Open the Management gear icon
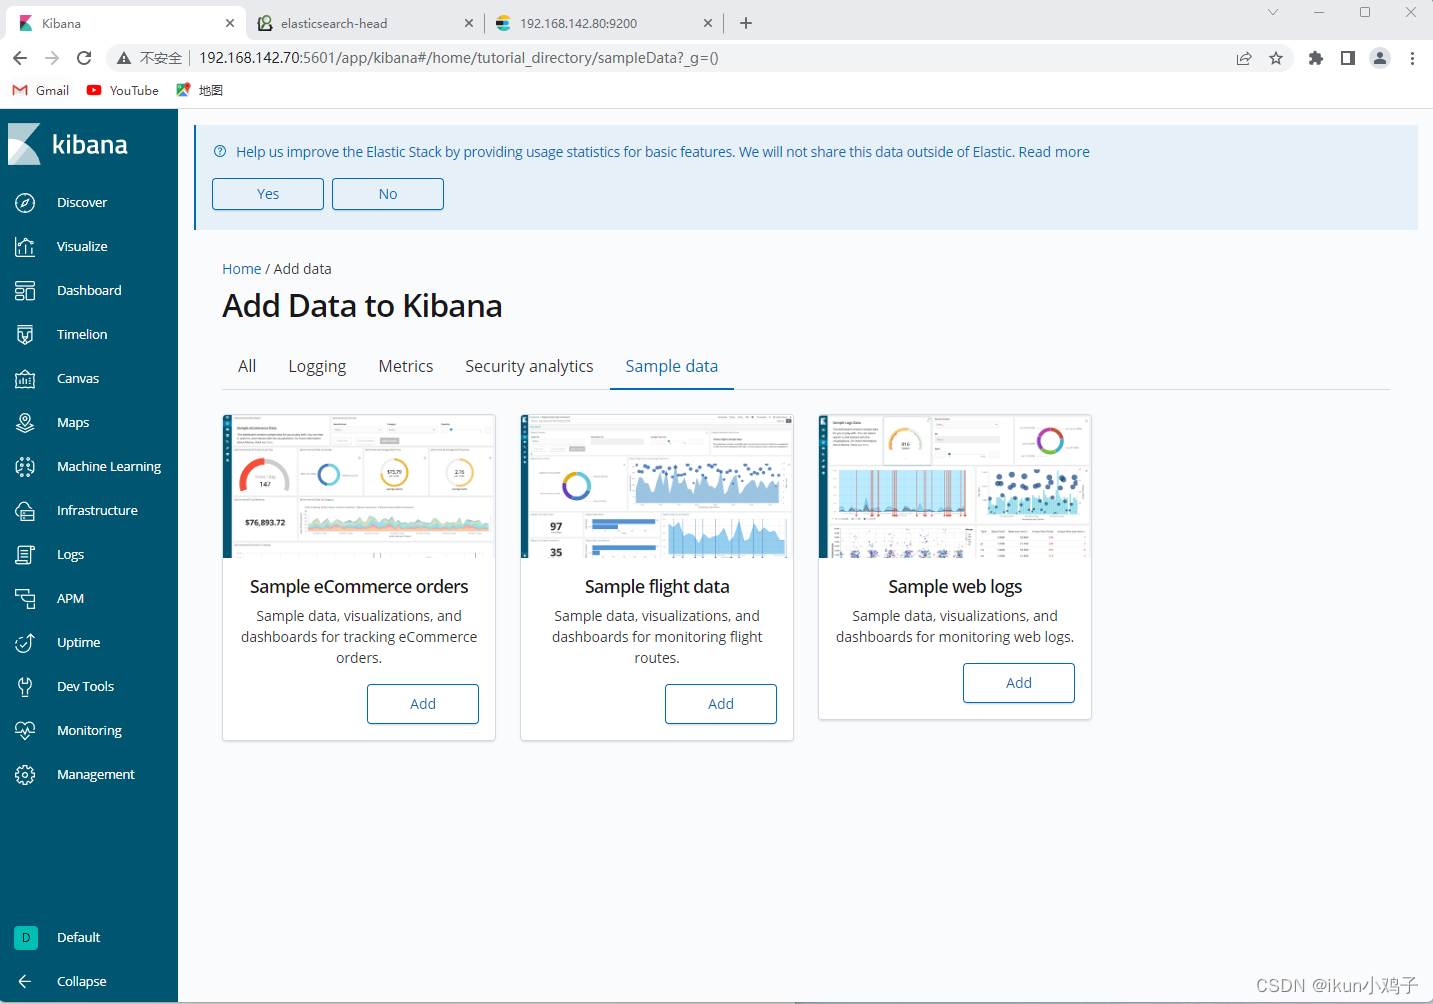The width and height of the screenshot is (1433, 1004). pyautogui.click(x=25, y=775)
